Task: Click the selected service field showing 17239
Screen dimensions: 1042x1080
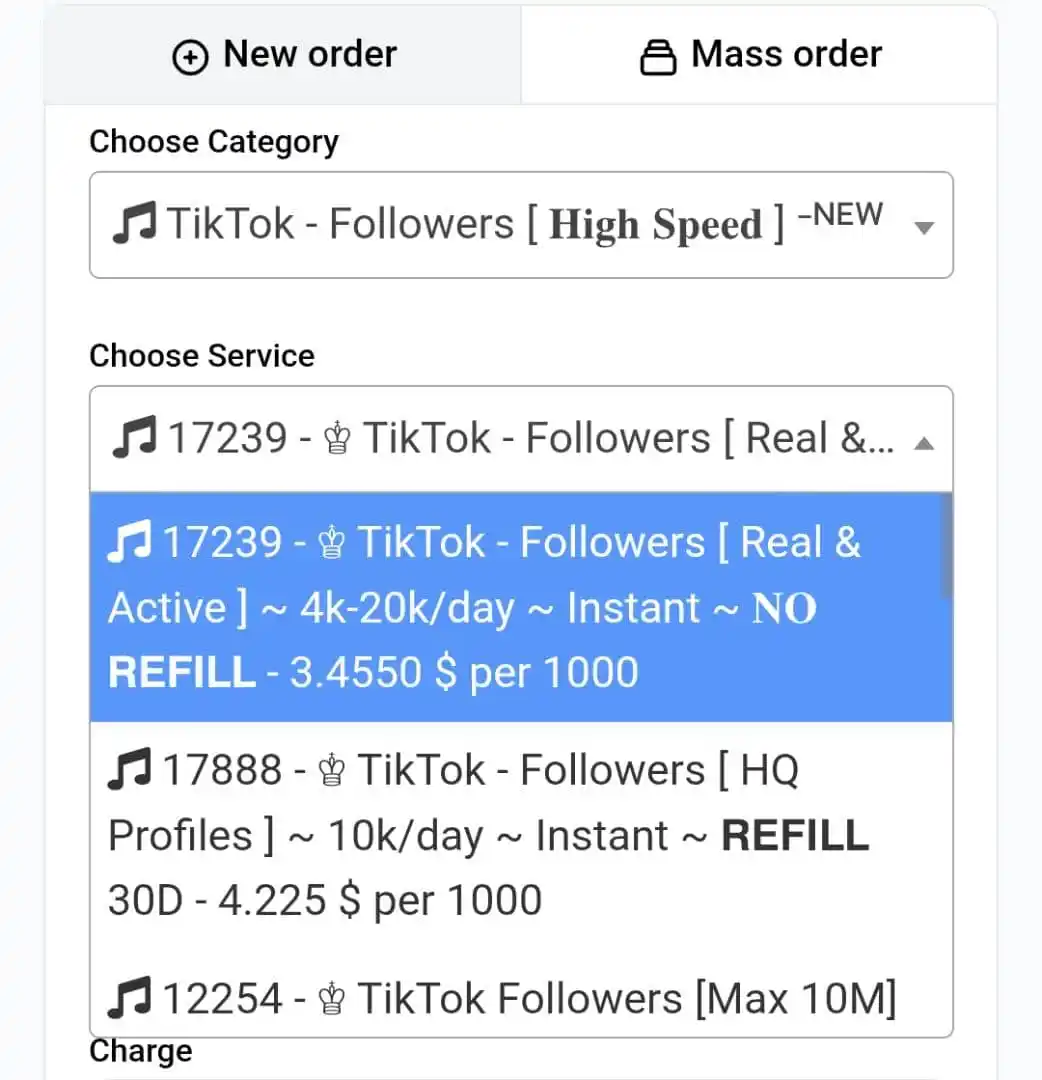Action: pyautogui.click(x=521, y=439)
